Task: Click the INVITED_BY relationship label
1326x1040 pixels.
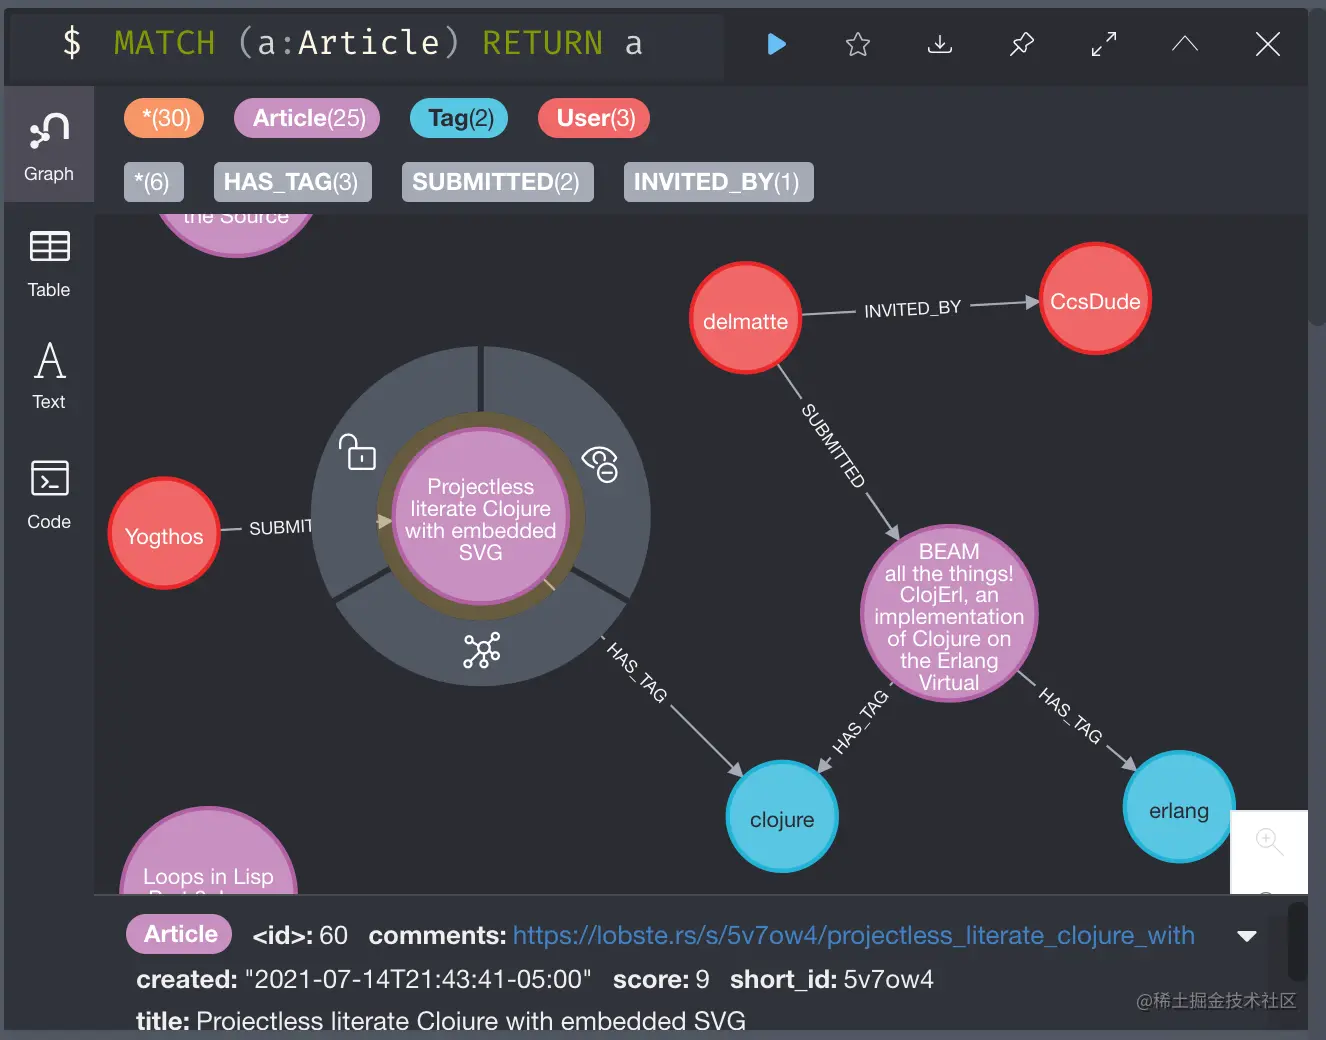Action: tap(913, 309)
